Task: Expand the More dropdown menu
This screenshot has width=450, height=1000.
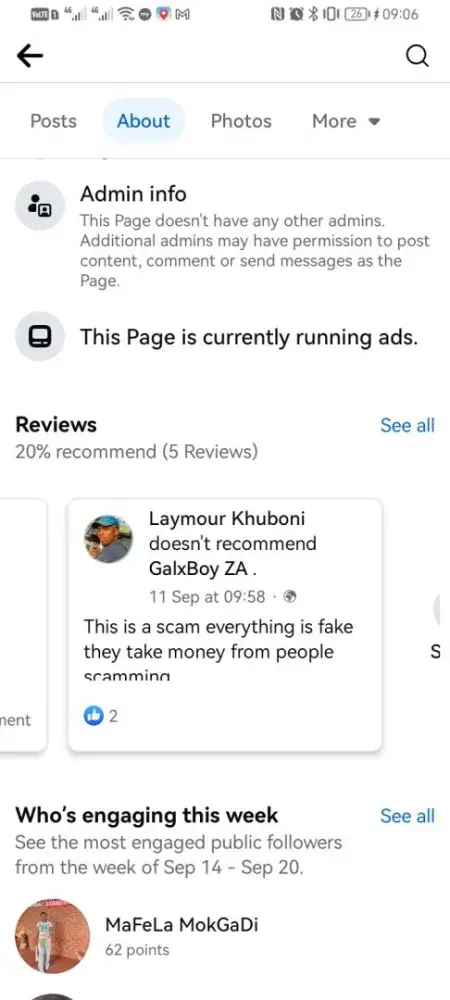Action: [345, 121]
